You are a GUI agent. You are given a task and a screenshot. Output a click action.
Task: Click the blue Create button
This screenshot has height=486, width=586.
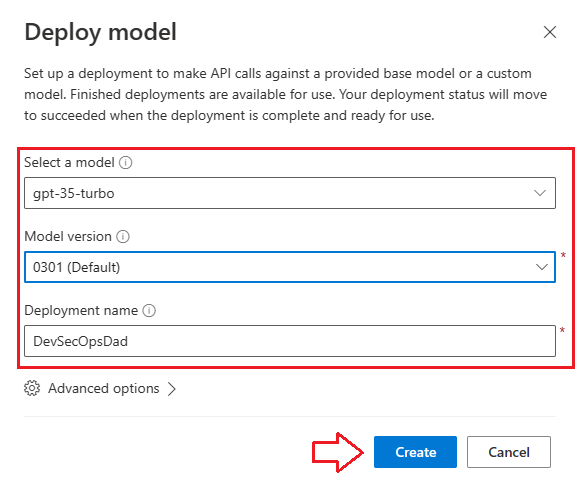click(415, 452)
